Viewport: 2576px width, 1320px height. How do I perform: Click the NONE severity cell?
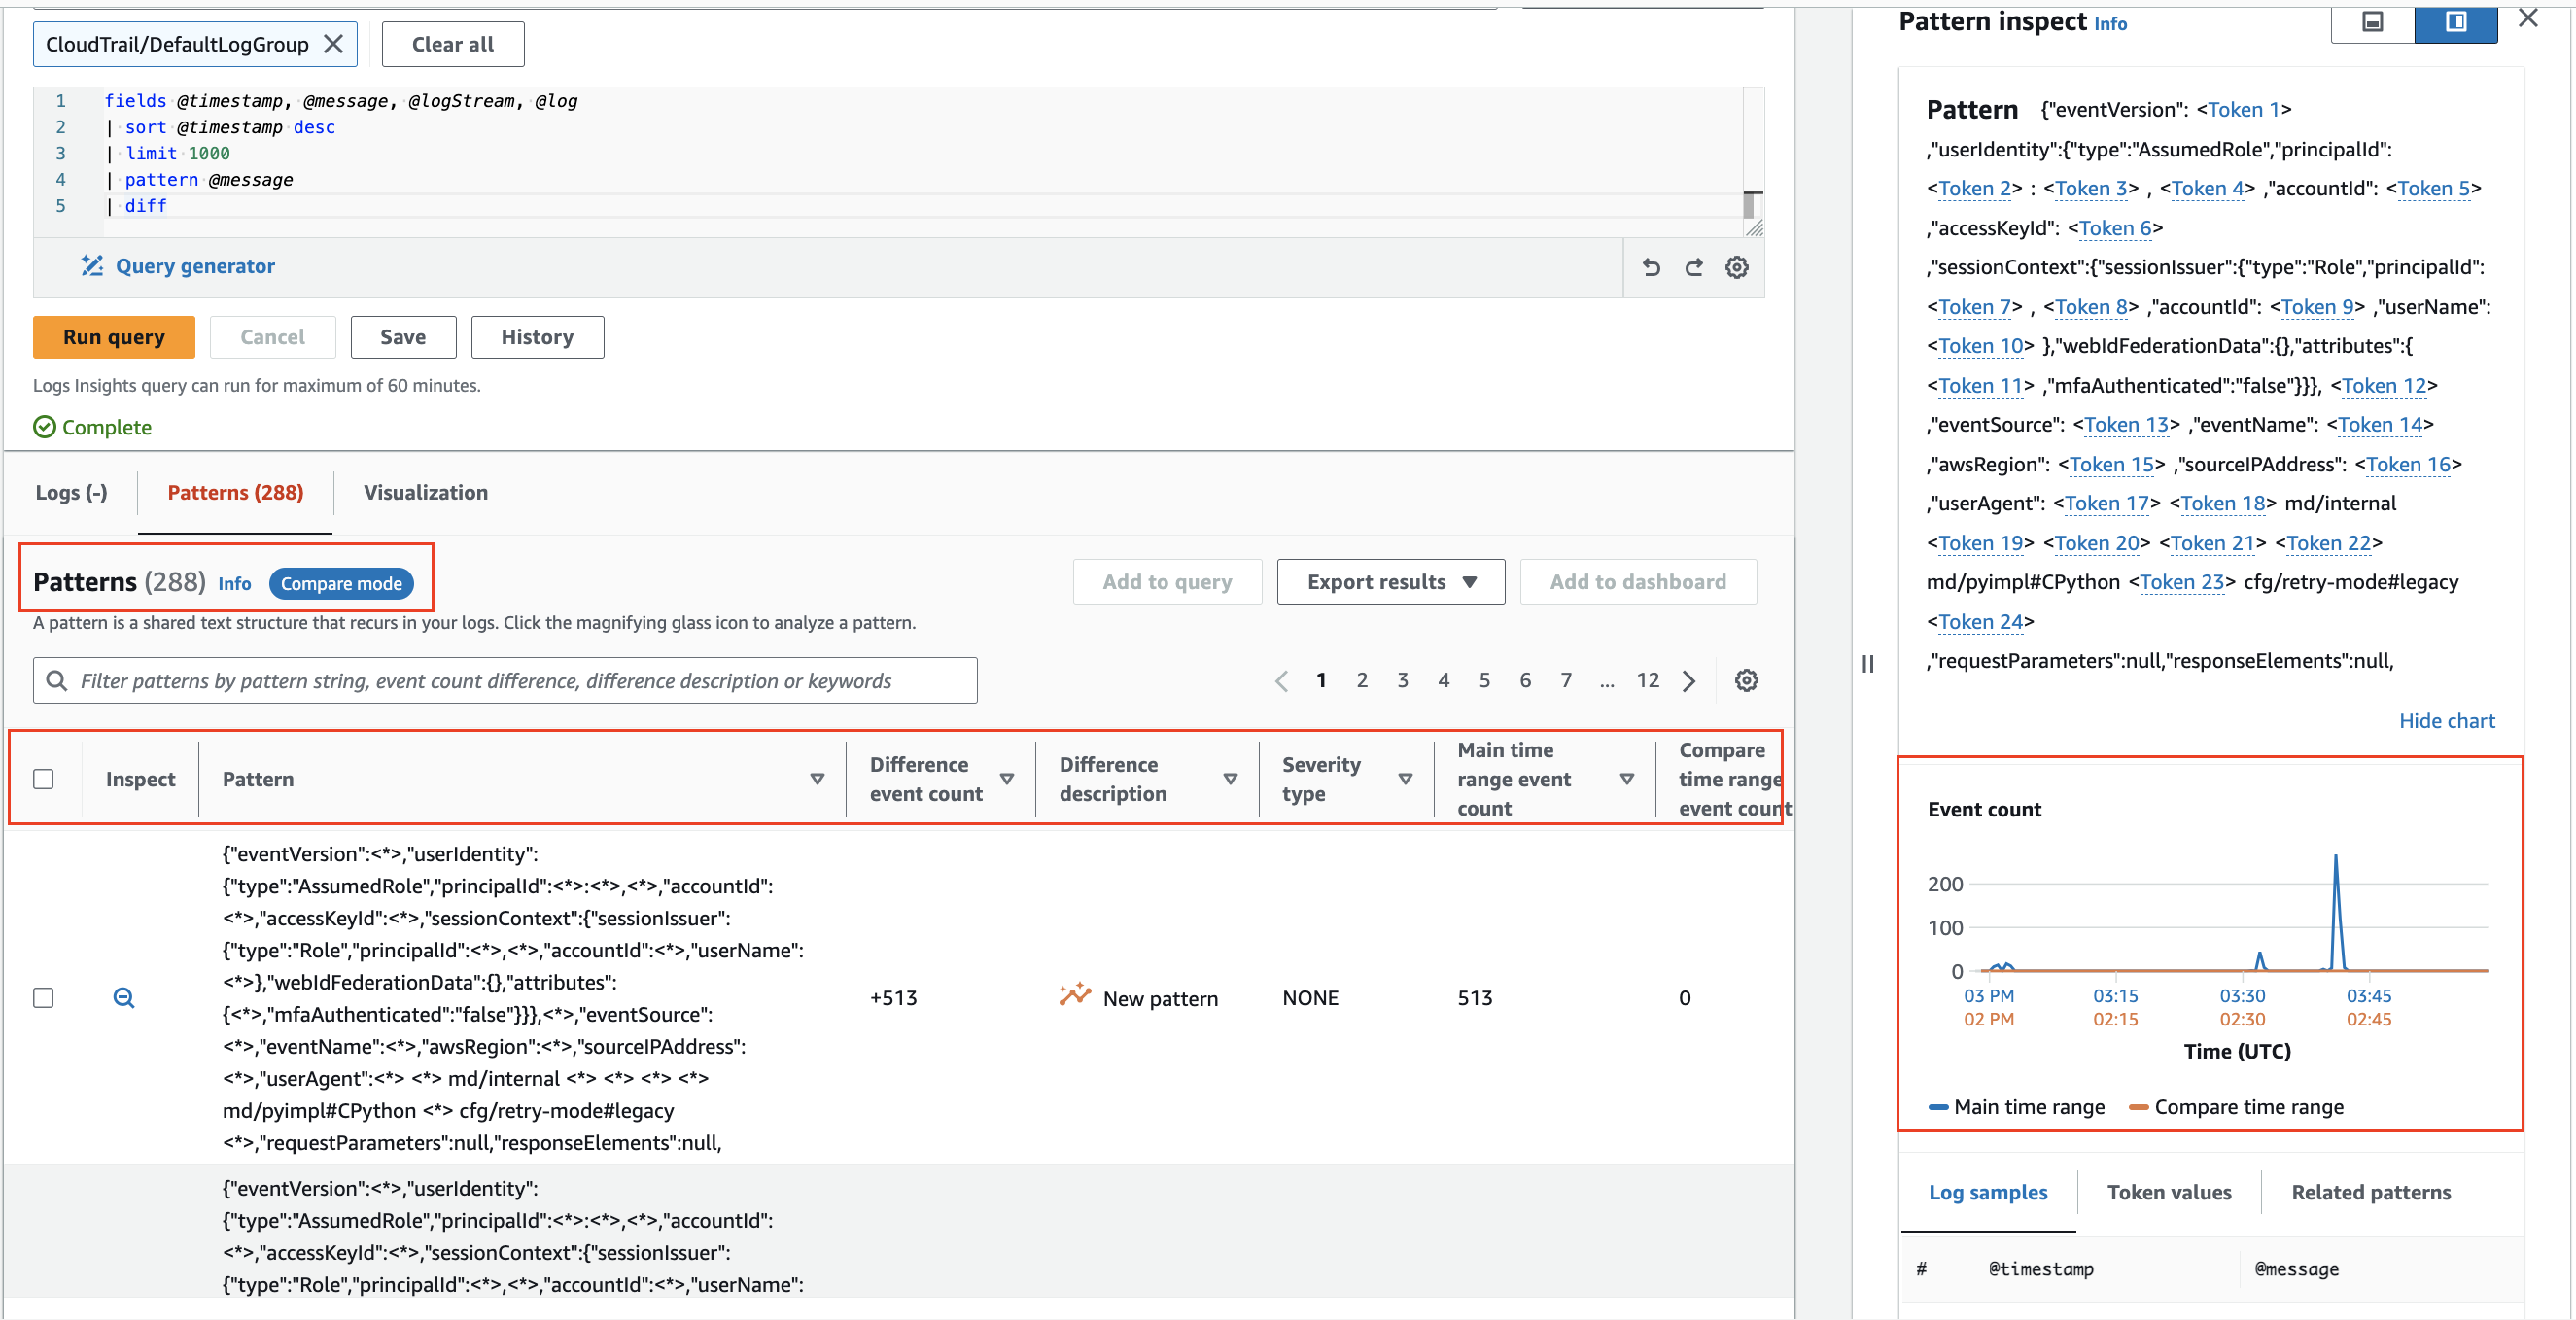[x=1310, y=998]
